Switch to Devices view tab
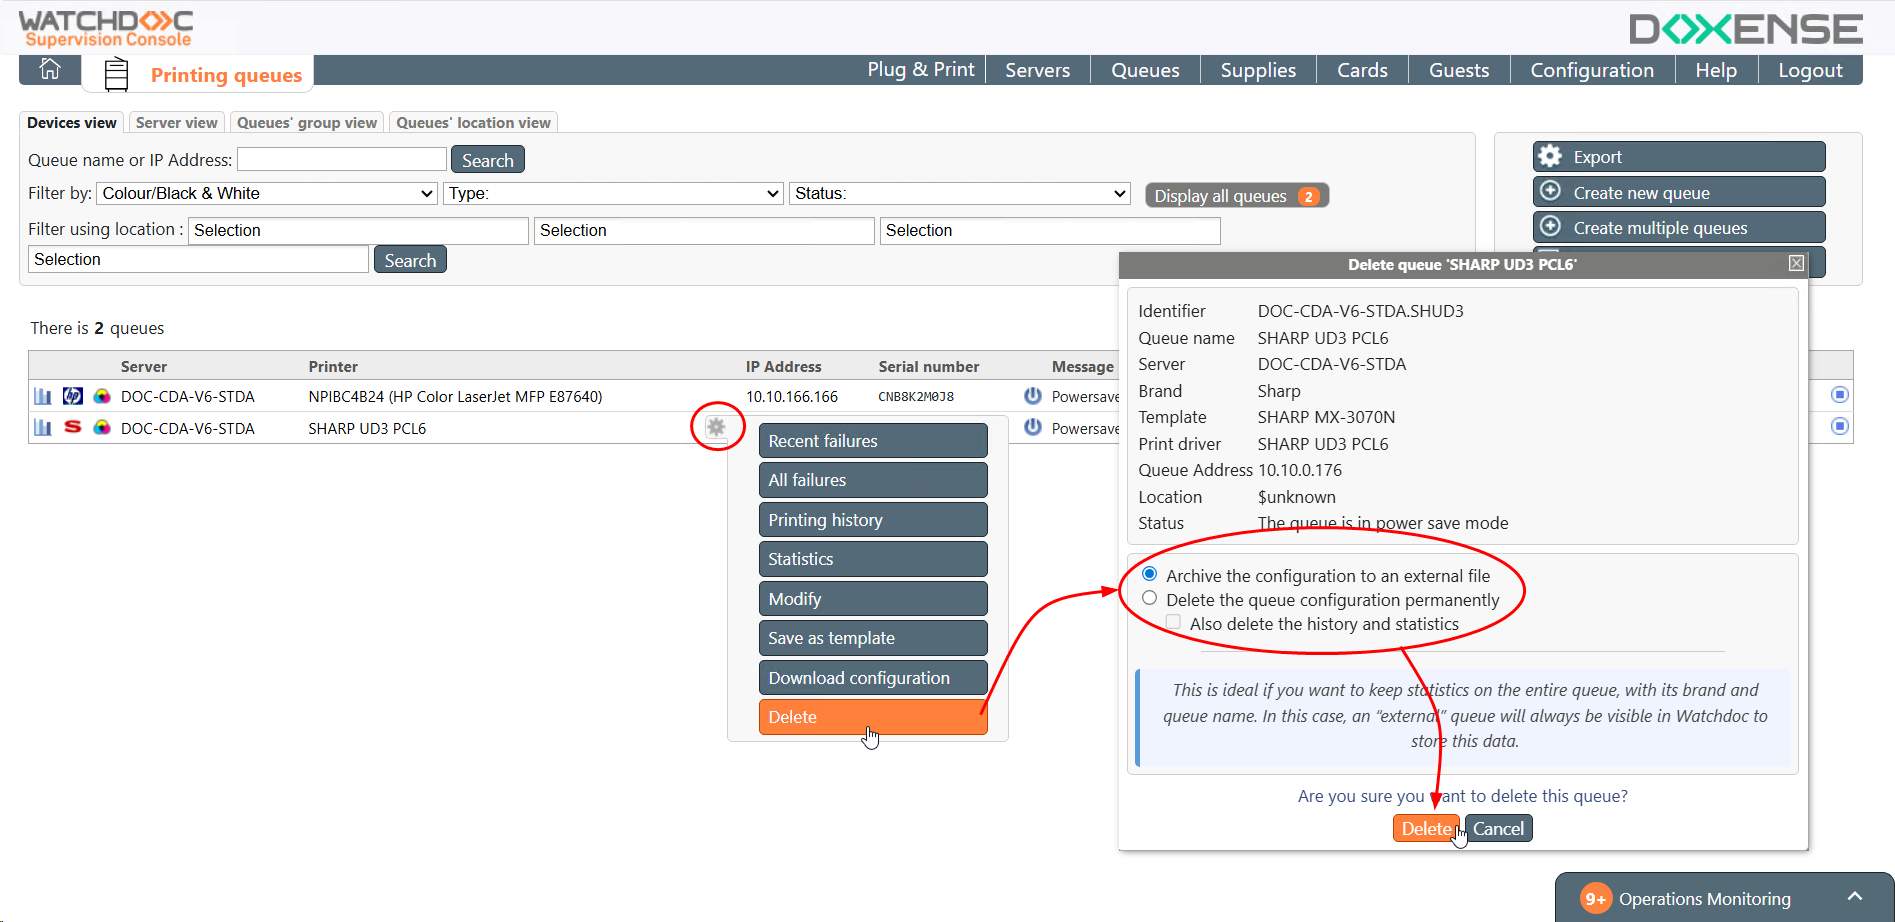Viewport: 1895px width, 922px height. tap(72, 122)
